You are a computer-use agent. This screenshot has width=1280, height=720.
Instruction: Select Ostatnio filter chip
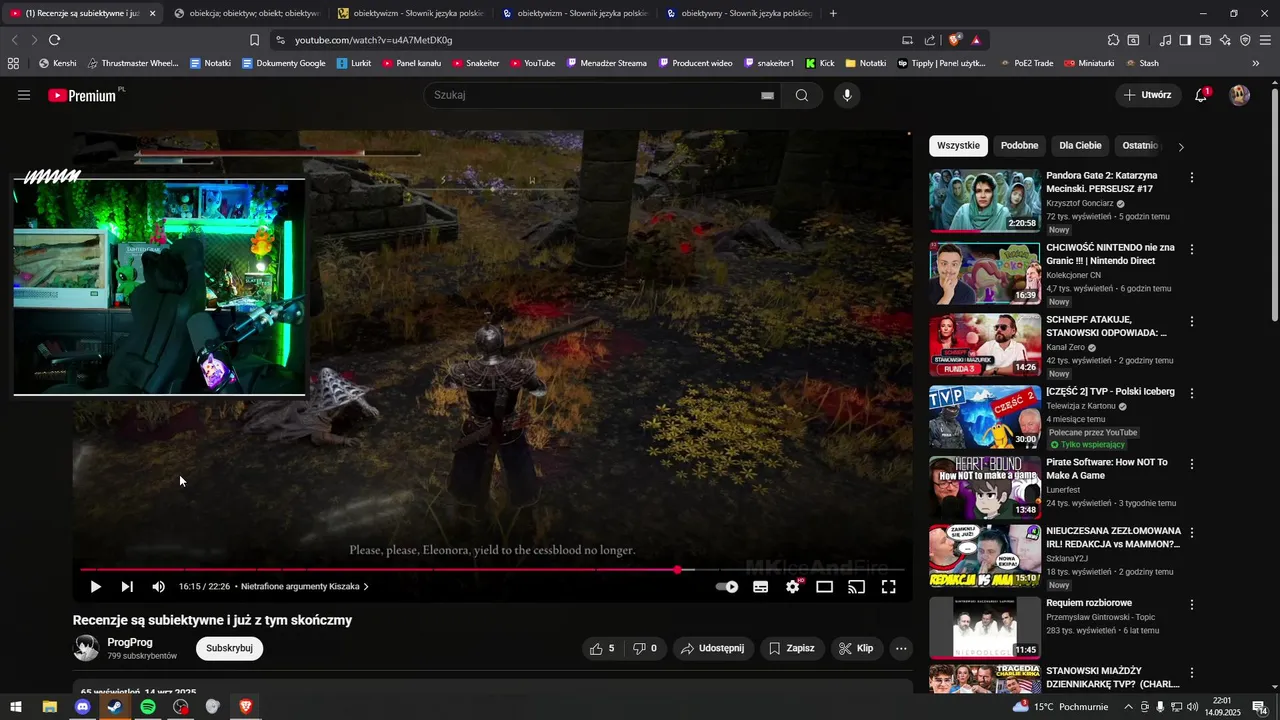1140,146
